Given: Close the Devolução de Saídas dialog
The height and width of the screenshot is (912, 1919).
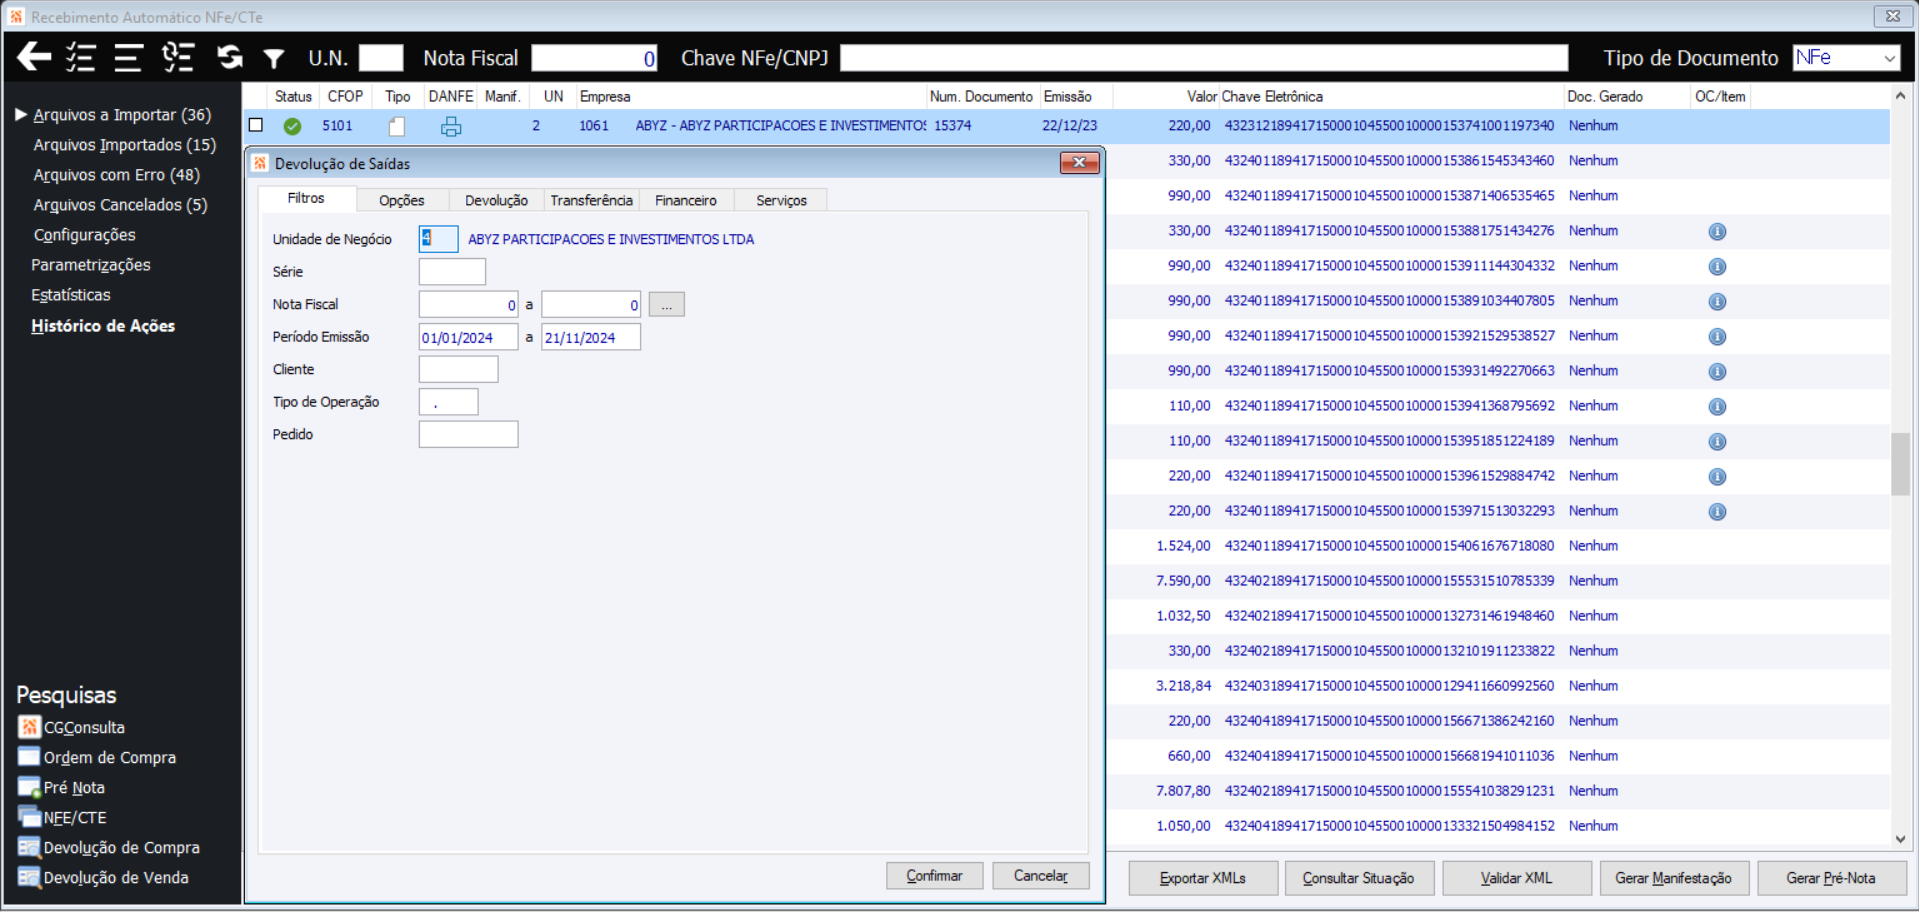Looking at the screenshot, I should coord(1079,163).
